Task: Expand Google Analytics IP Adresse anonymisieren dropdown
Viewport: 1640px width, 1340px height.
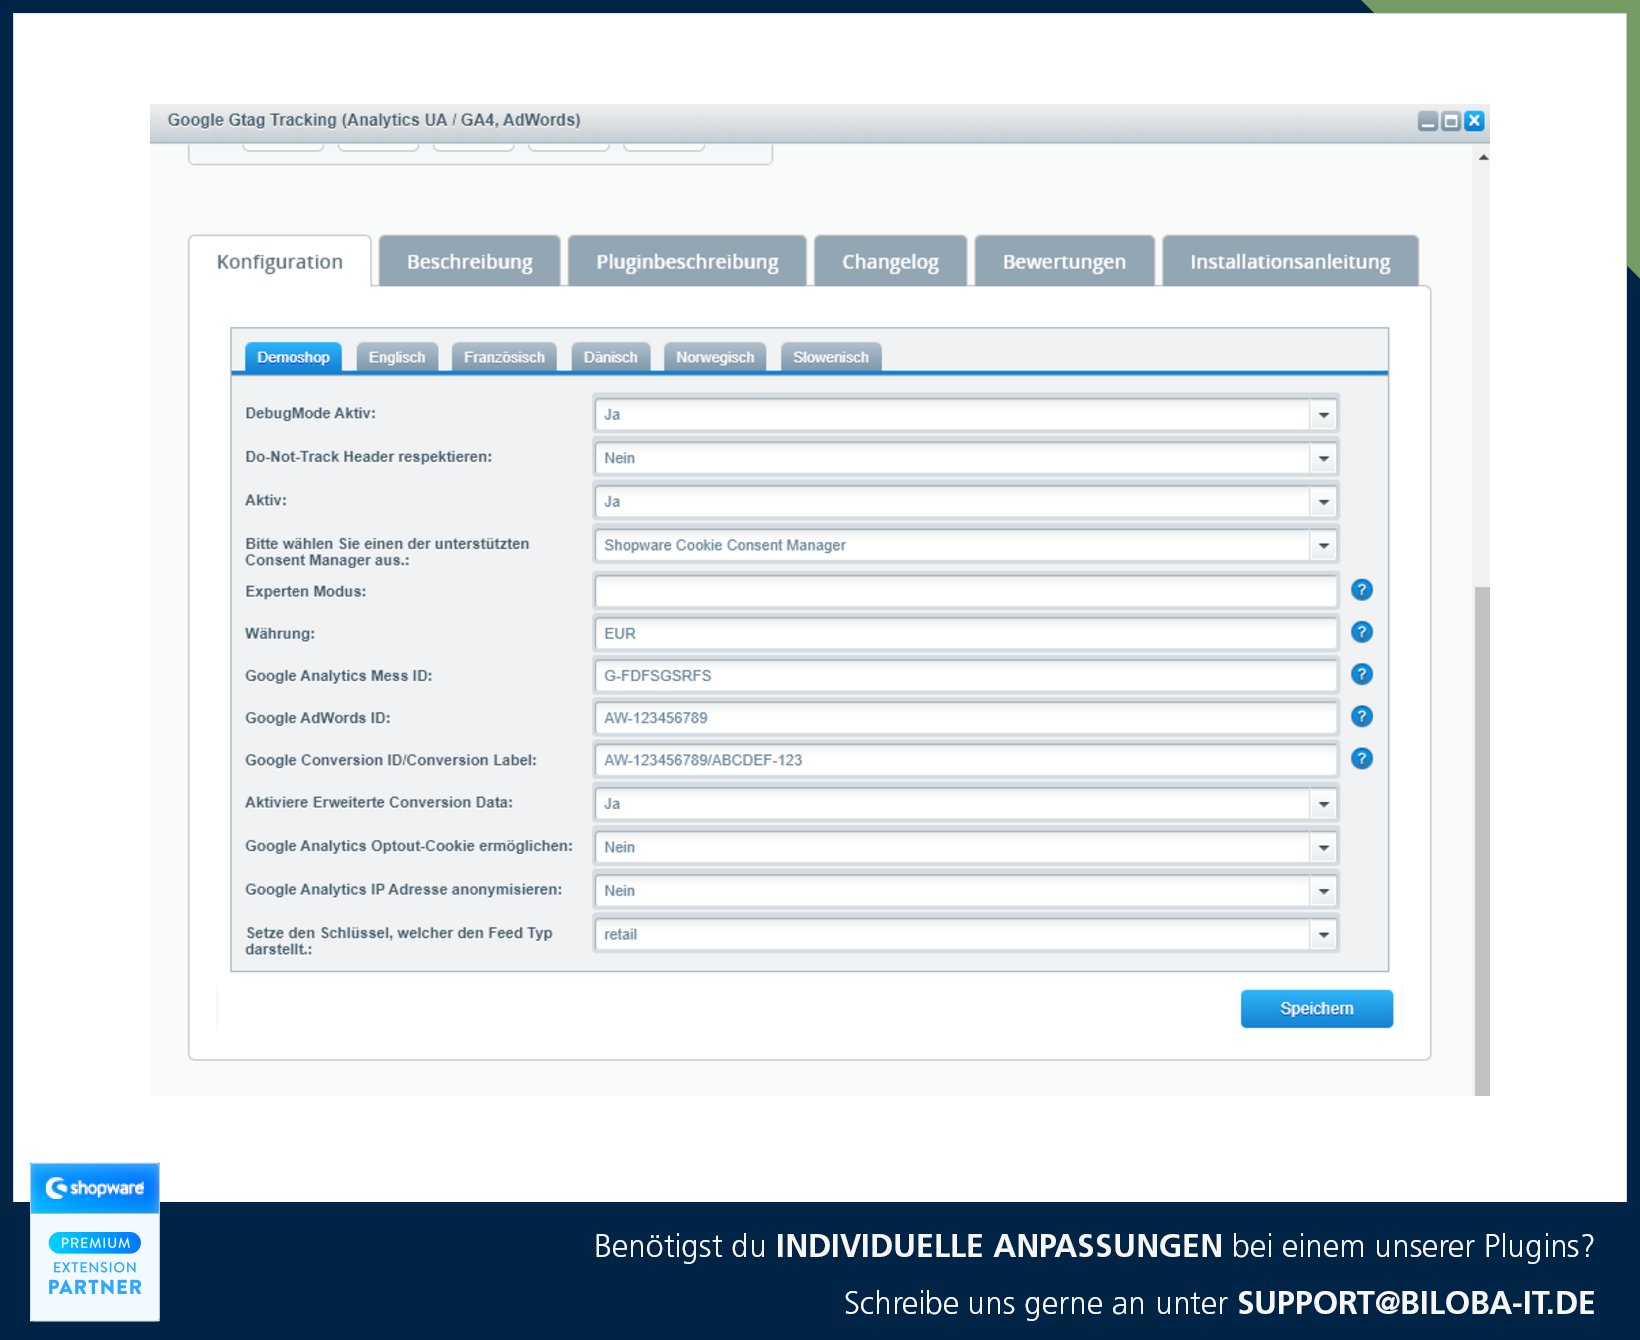Action: tap(1323, 890)
